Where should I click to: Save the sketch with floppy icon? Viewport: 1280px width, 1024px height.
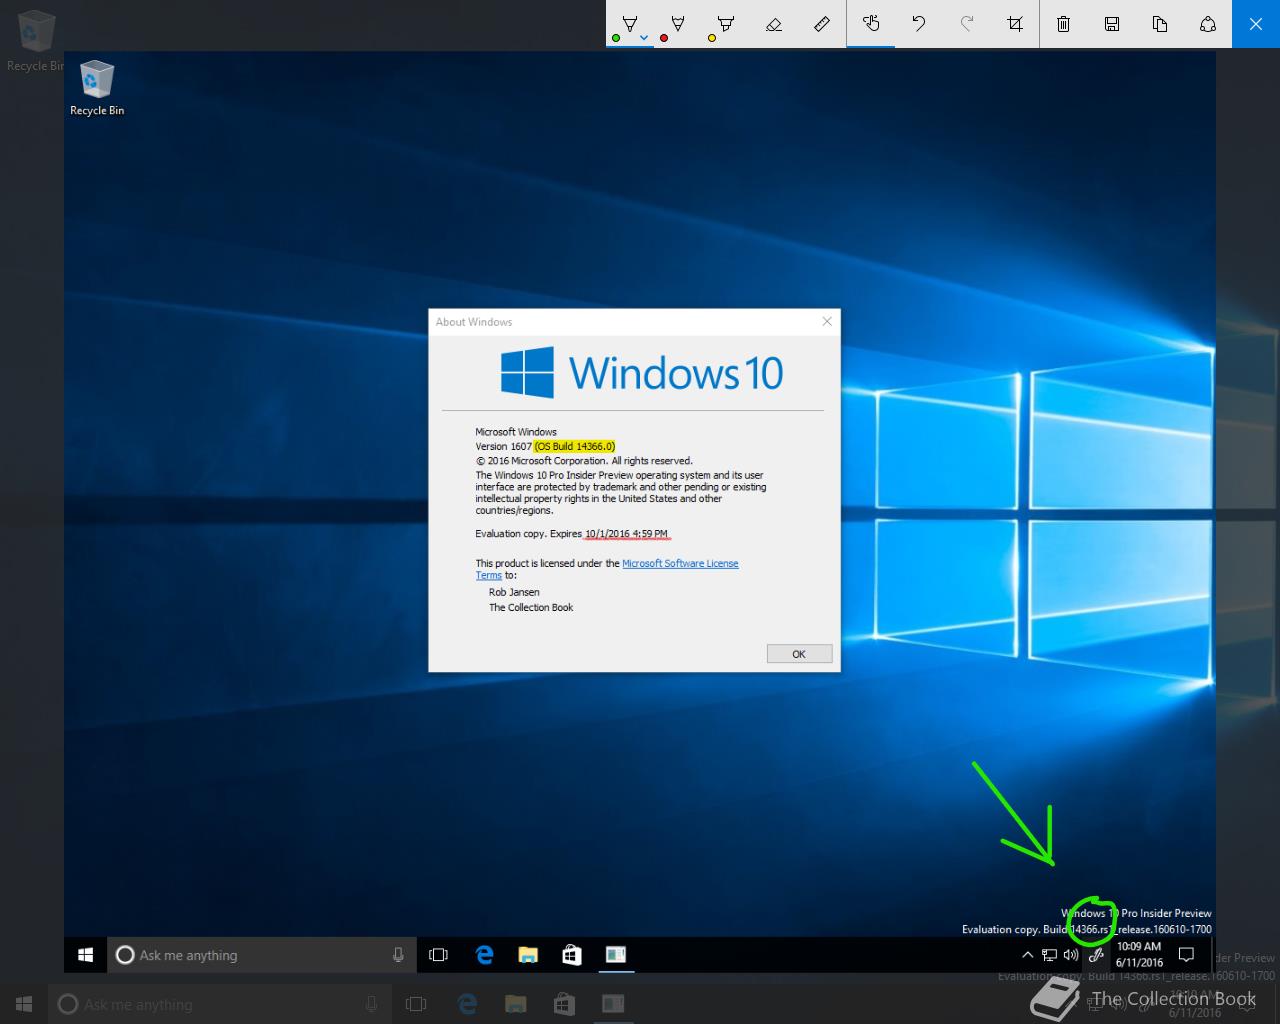[1112, 24]
